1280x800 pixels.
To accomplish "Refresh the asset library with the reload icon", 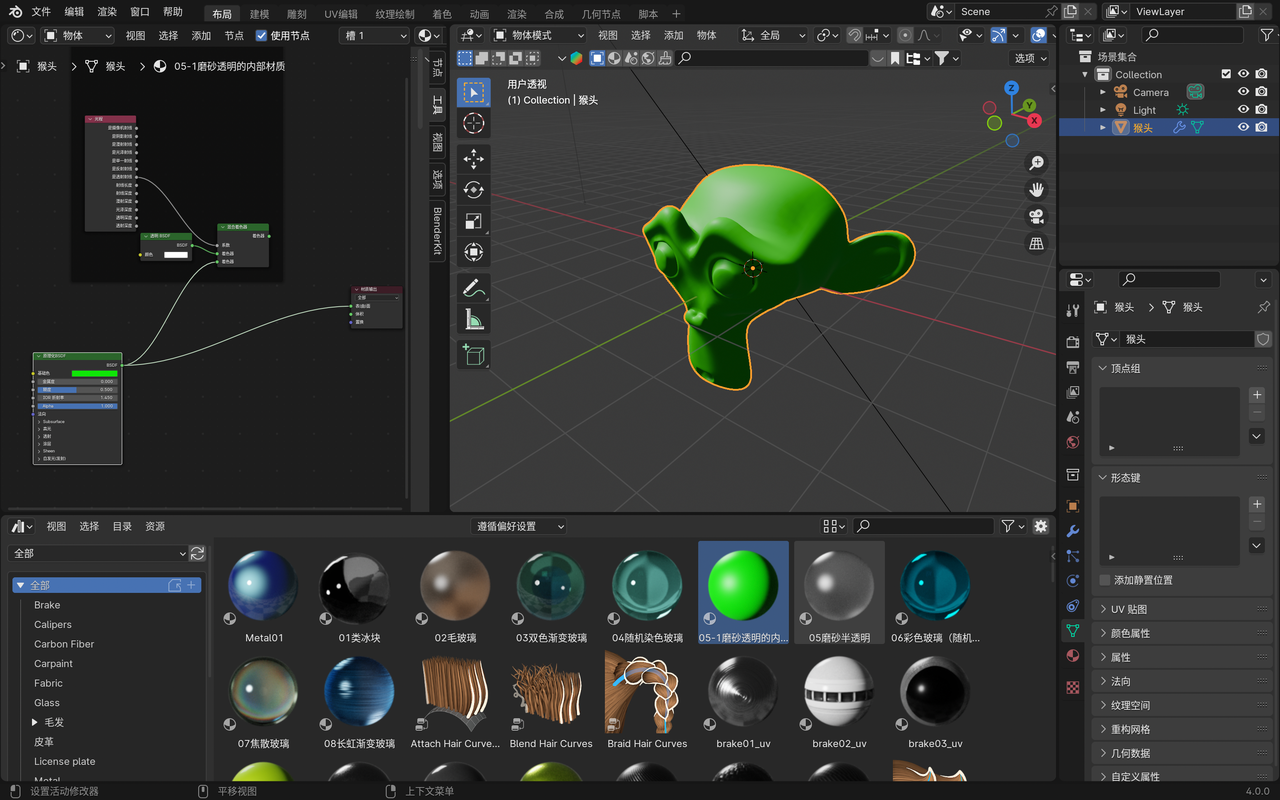I will [197, 553].
